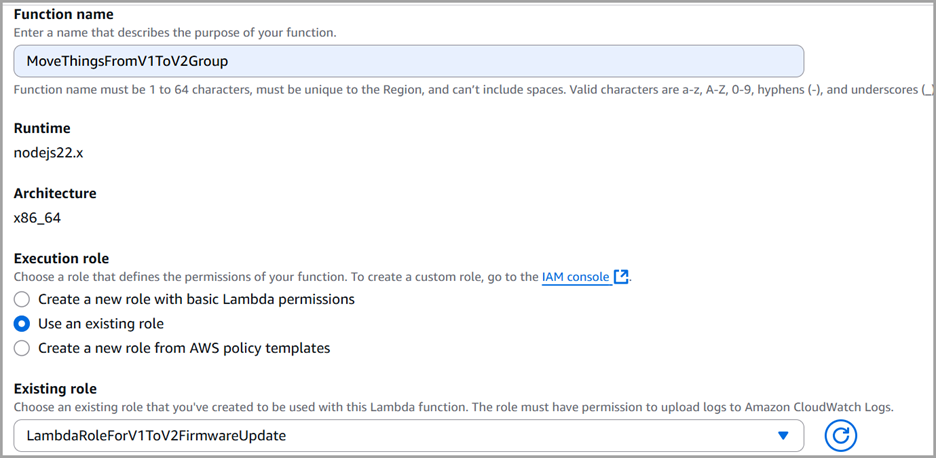Click the refresh roles circular arrow icon

(x=841, y=435)
